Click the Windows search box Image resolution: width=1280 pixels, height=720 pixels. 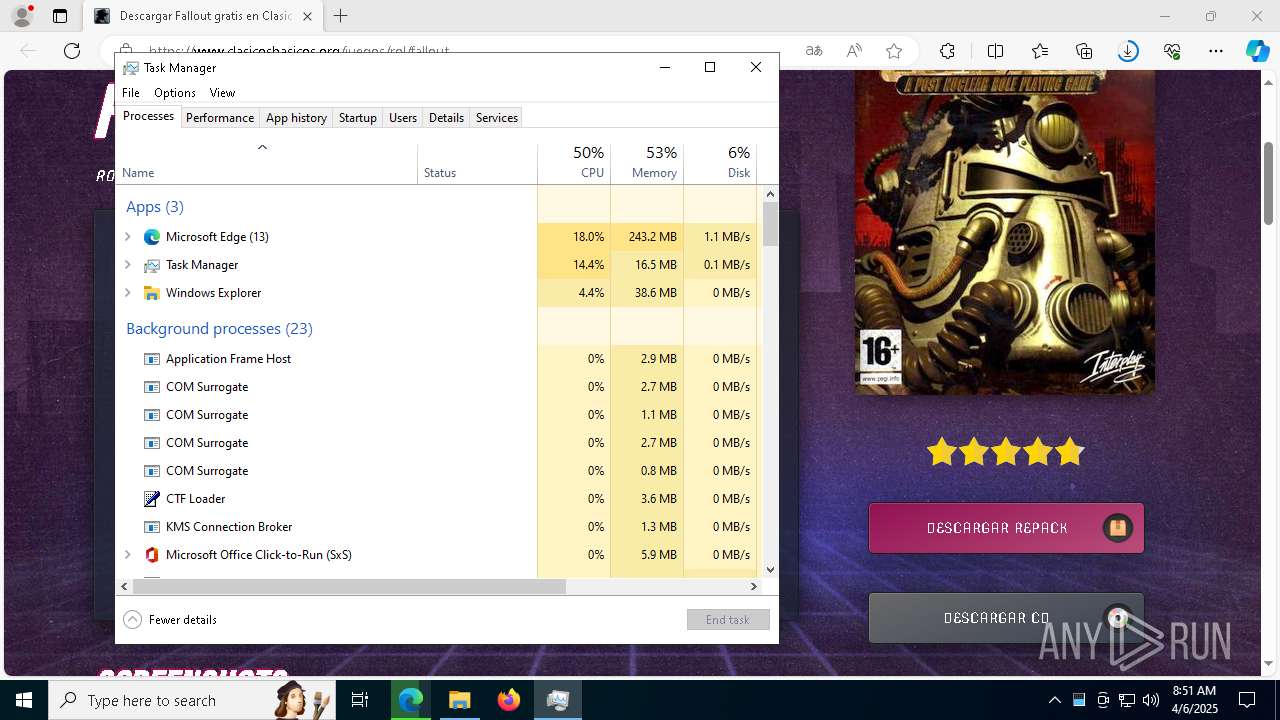192,700
